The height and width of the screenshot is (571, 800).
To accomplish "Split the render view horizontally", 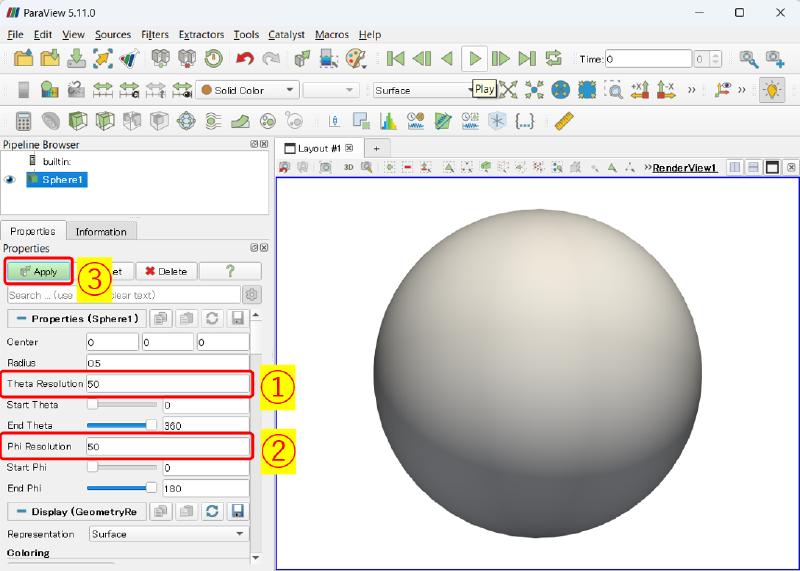I will [x=735, y=167].
